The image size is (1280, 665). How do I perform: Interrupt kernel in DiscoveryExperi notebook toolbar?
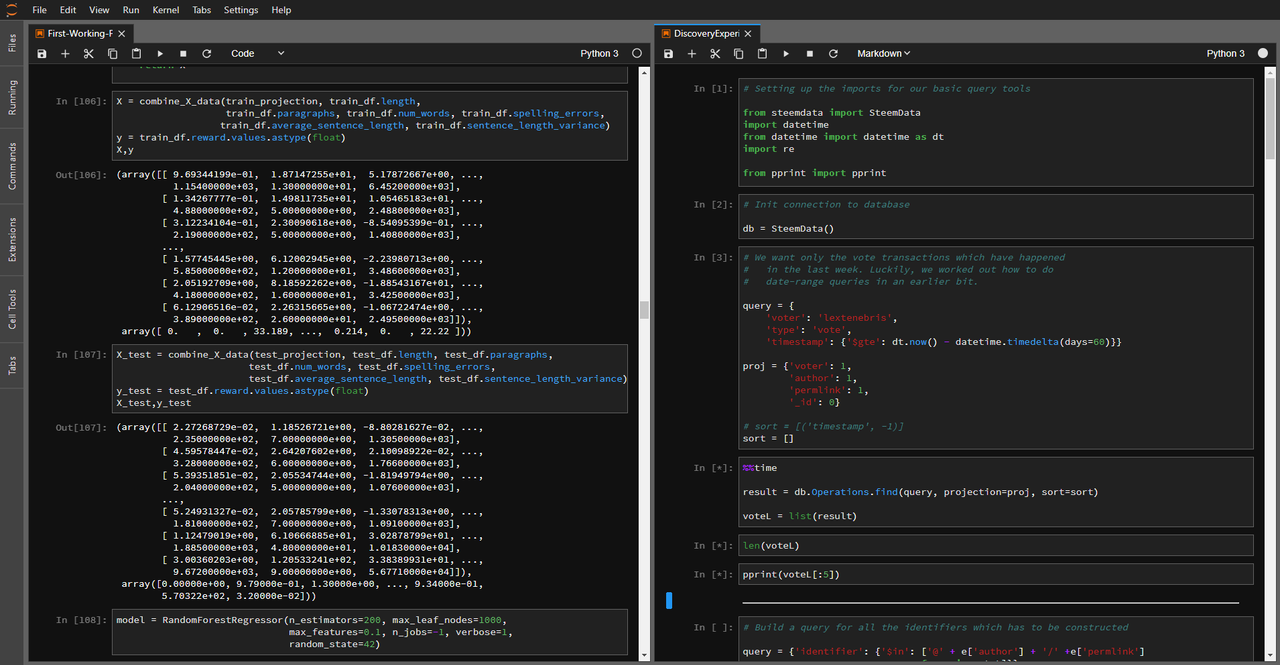tap(809, 54)
